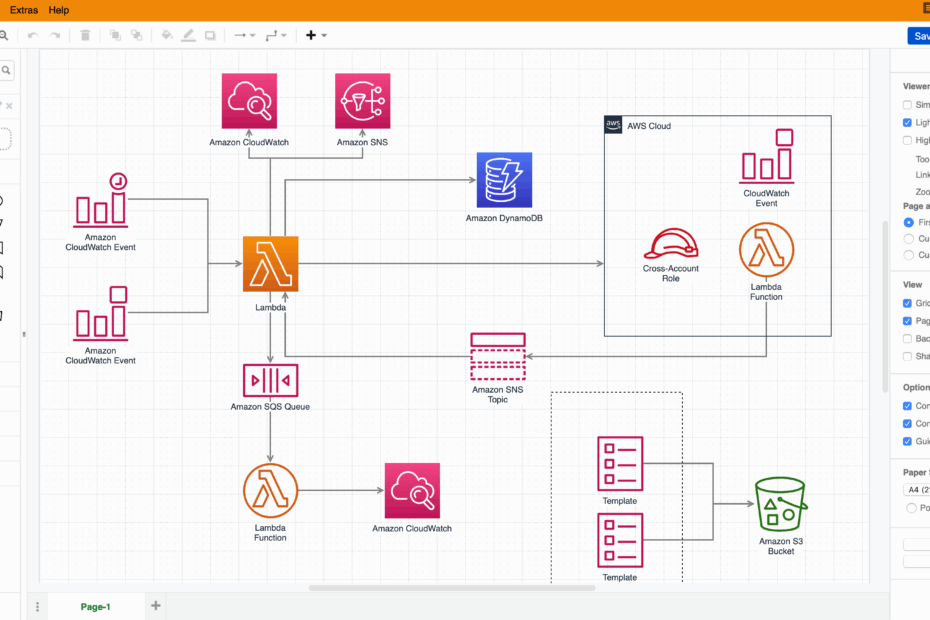This screenshot has height=620, width=930.
Task: Enable the 'High' highlight checkbox
Action: pyautogui.click(x=907, y=140)
